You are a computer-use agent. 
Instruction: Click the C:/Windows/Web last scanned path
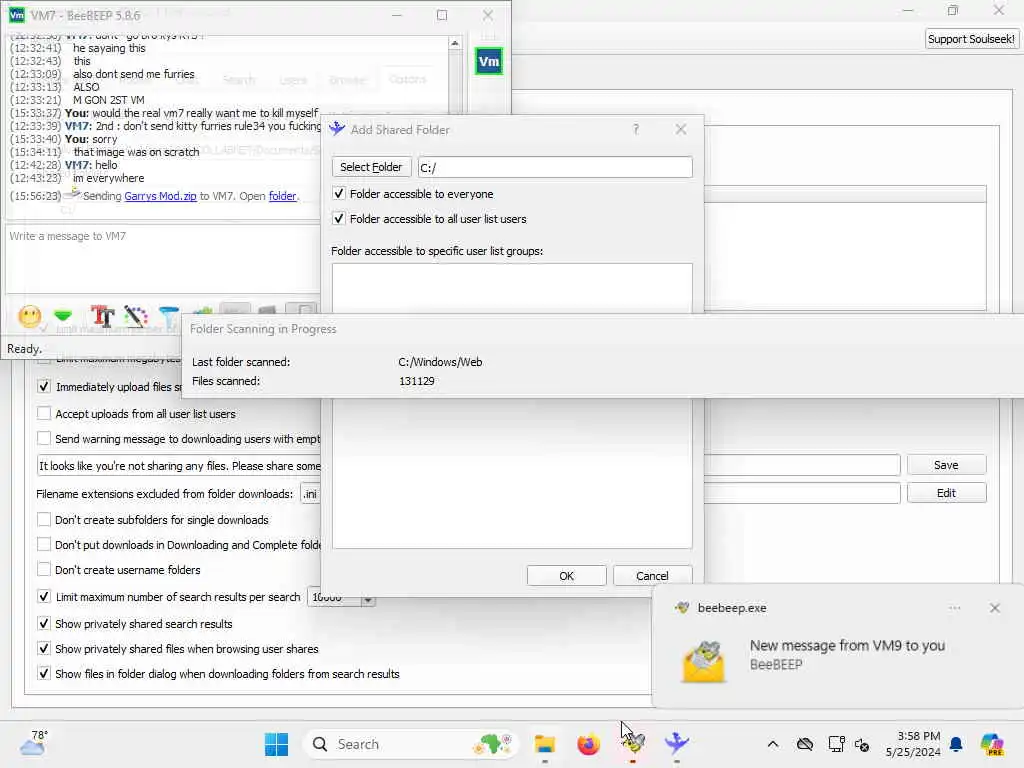[x=440, y=362]
